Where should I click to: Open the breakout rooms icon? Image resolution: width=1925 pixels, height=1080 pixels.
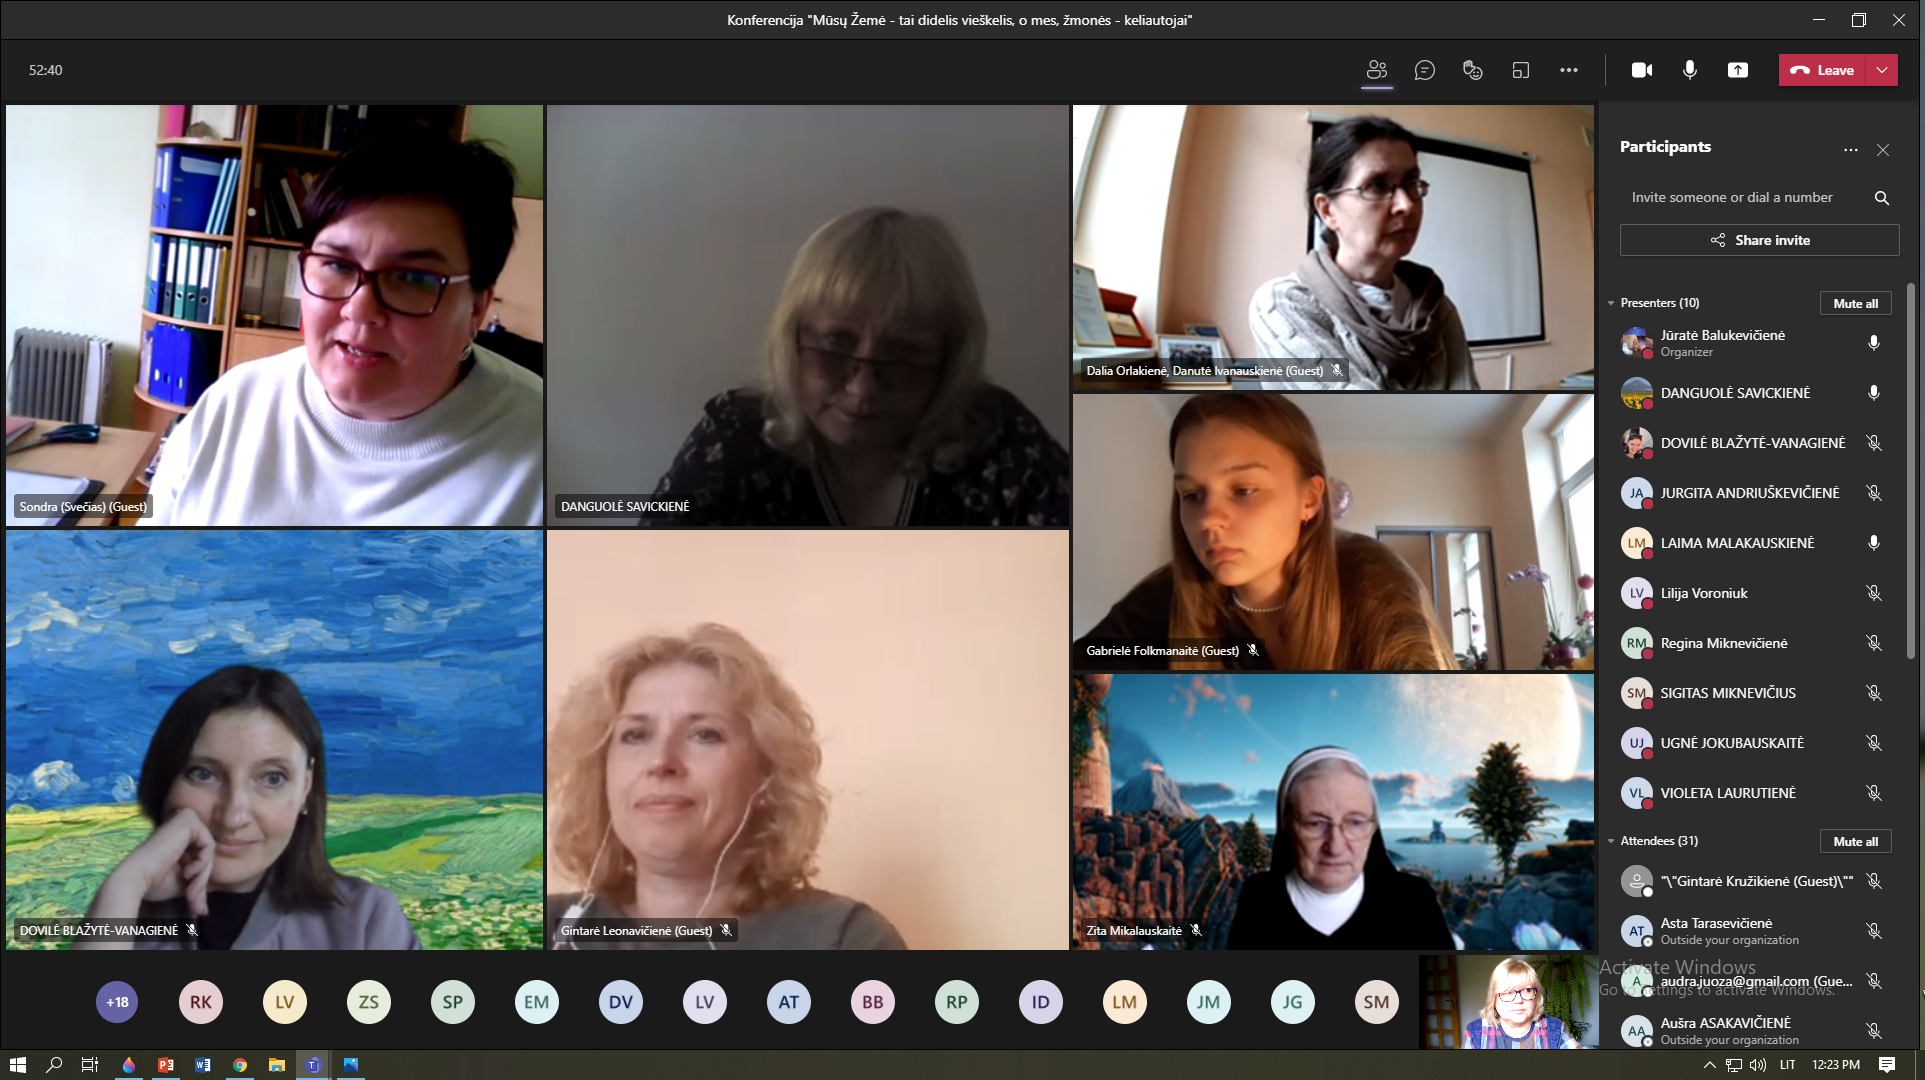[x=1521, y=70]
